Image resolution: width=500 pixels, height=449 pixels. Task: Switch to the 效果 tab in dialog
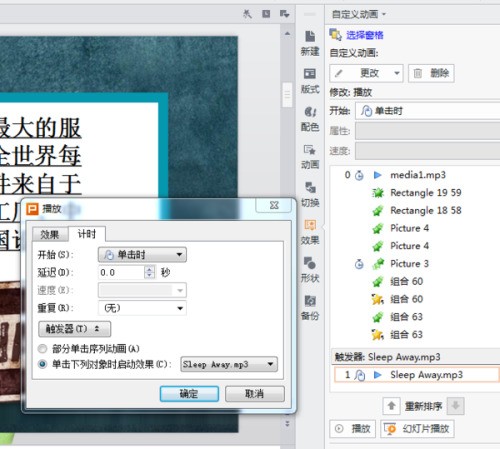[50, 234]
